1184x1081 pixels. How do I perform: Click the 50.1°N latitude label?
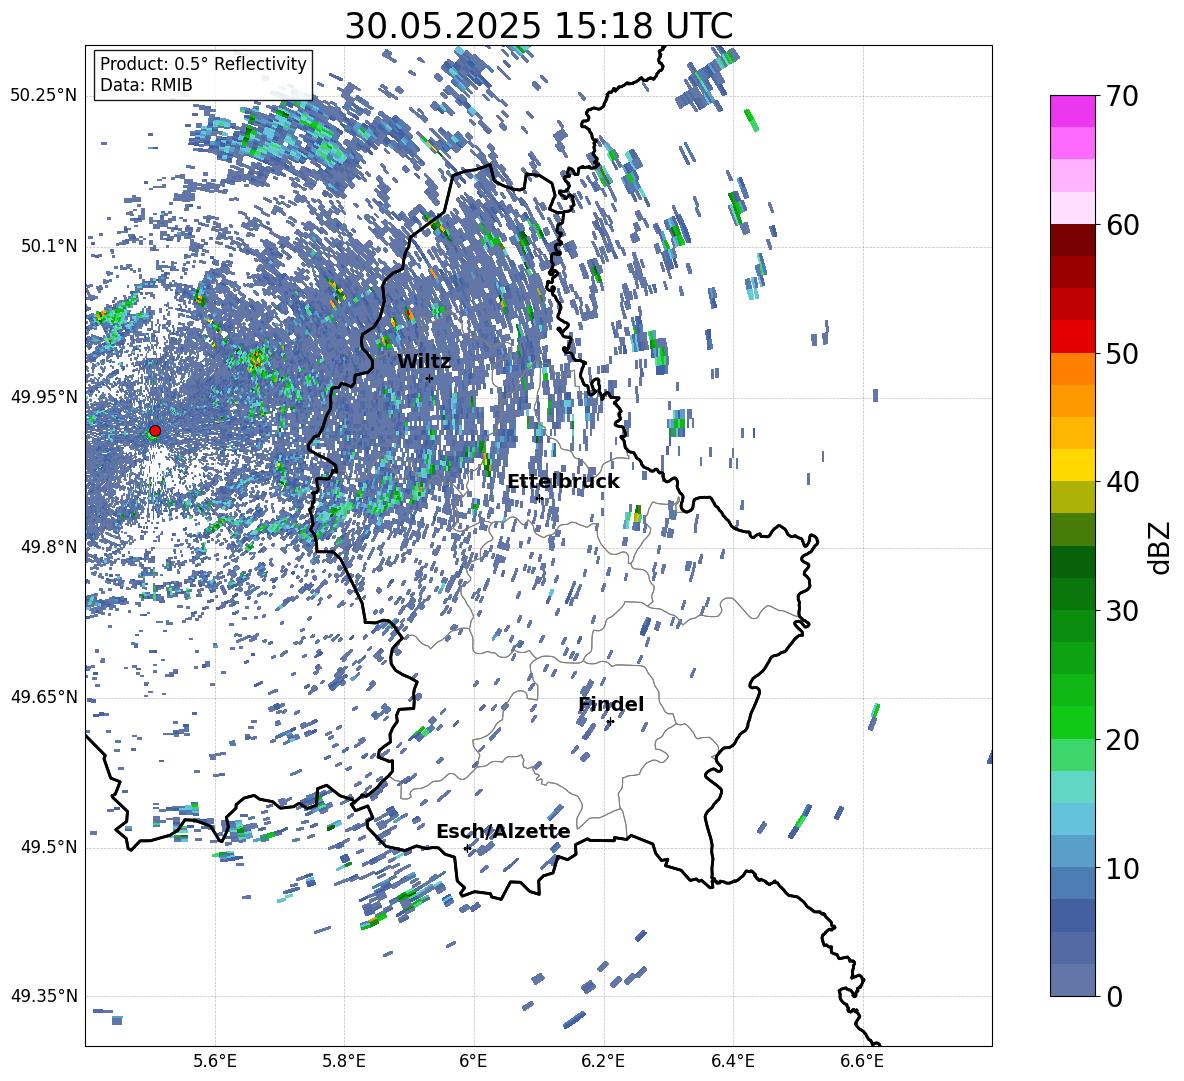pyautogui.click(x=49, y=246)
